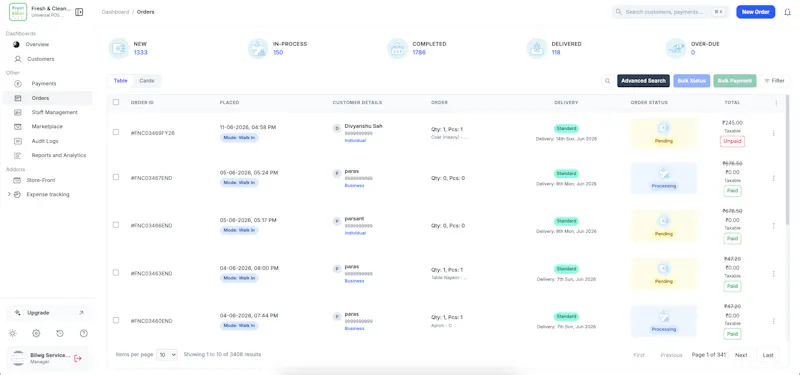Screen dimensions: 800x375
Task: Click the NEW orders stat icon
Action: pyautogui.click(x=119, y=48)
